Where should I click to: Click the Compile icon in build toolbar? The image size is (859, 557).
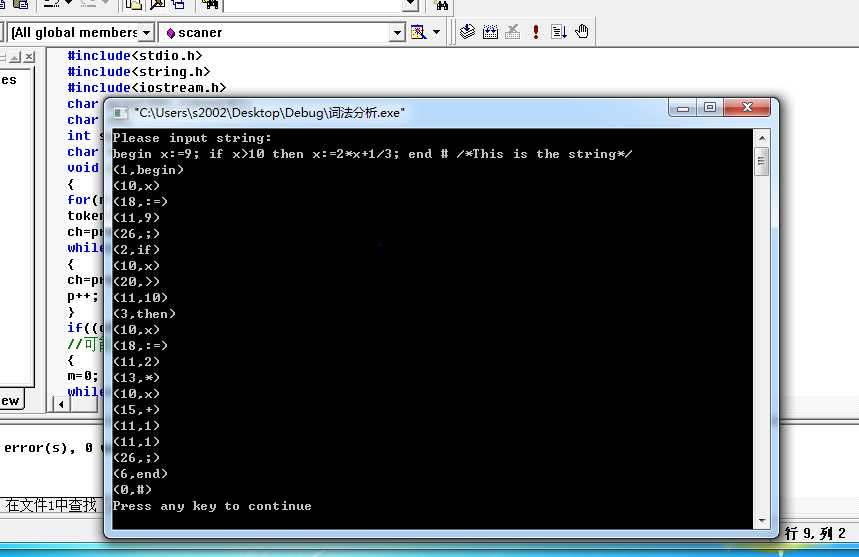(467, 32)
